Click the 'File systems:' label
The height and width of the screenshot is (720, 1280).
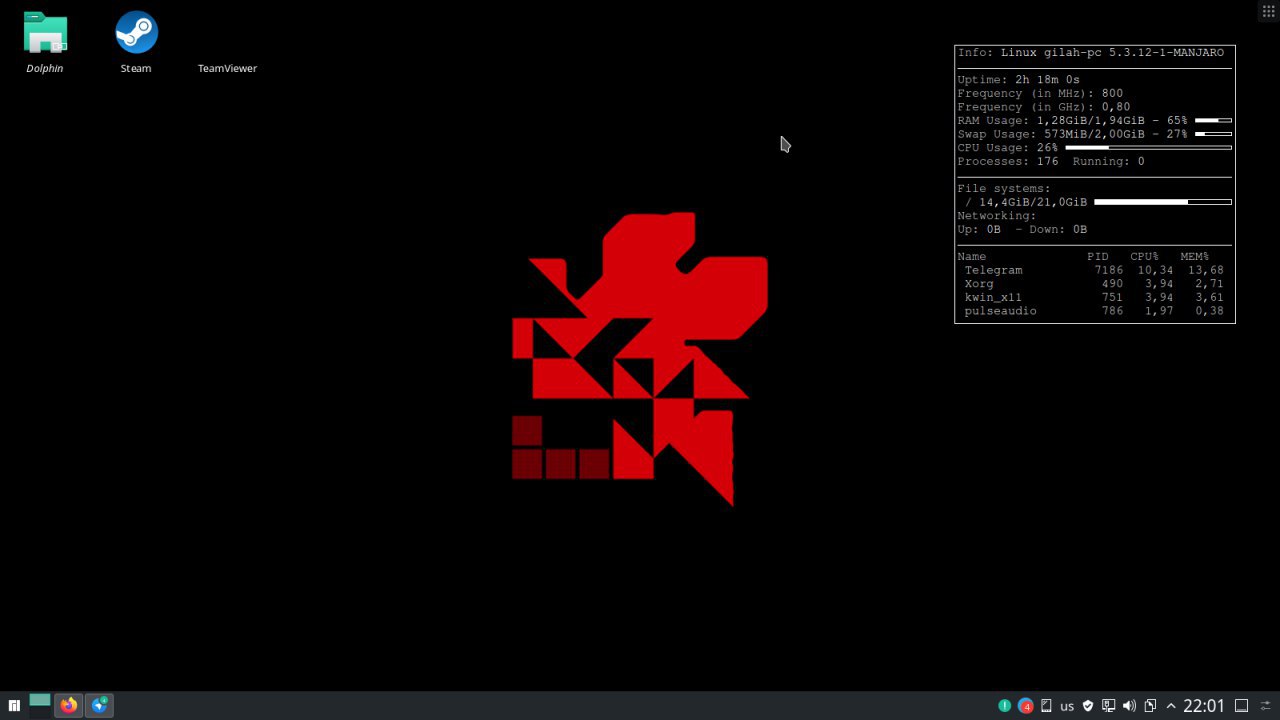coord(1004,188)
